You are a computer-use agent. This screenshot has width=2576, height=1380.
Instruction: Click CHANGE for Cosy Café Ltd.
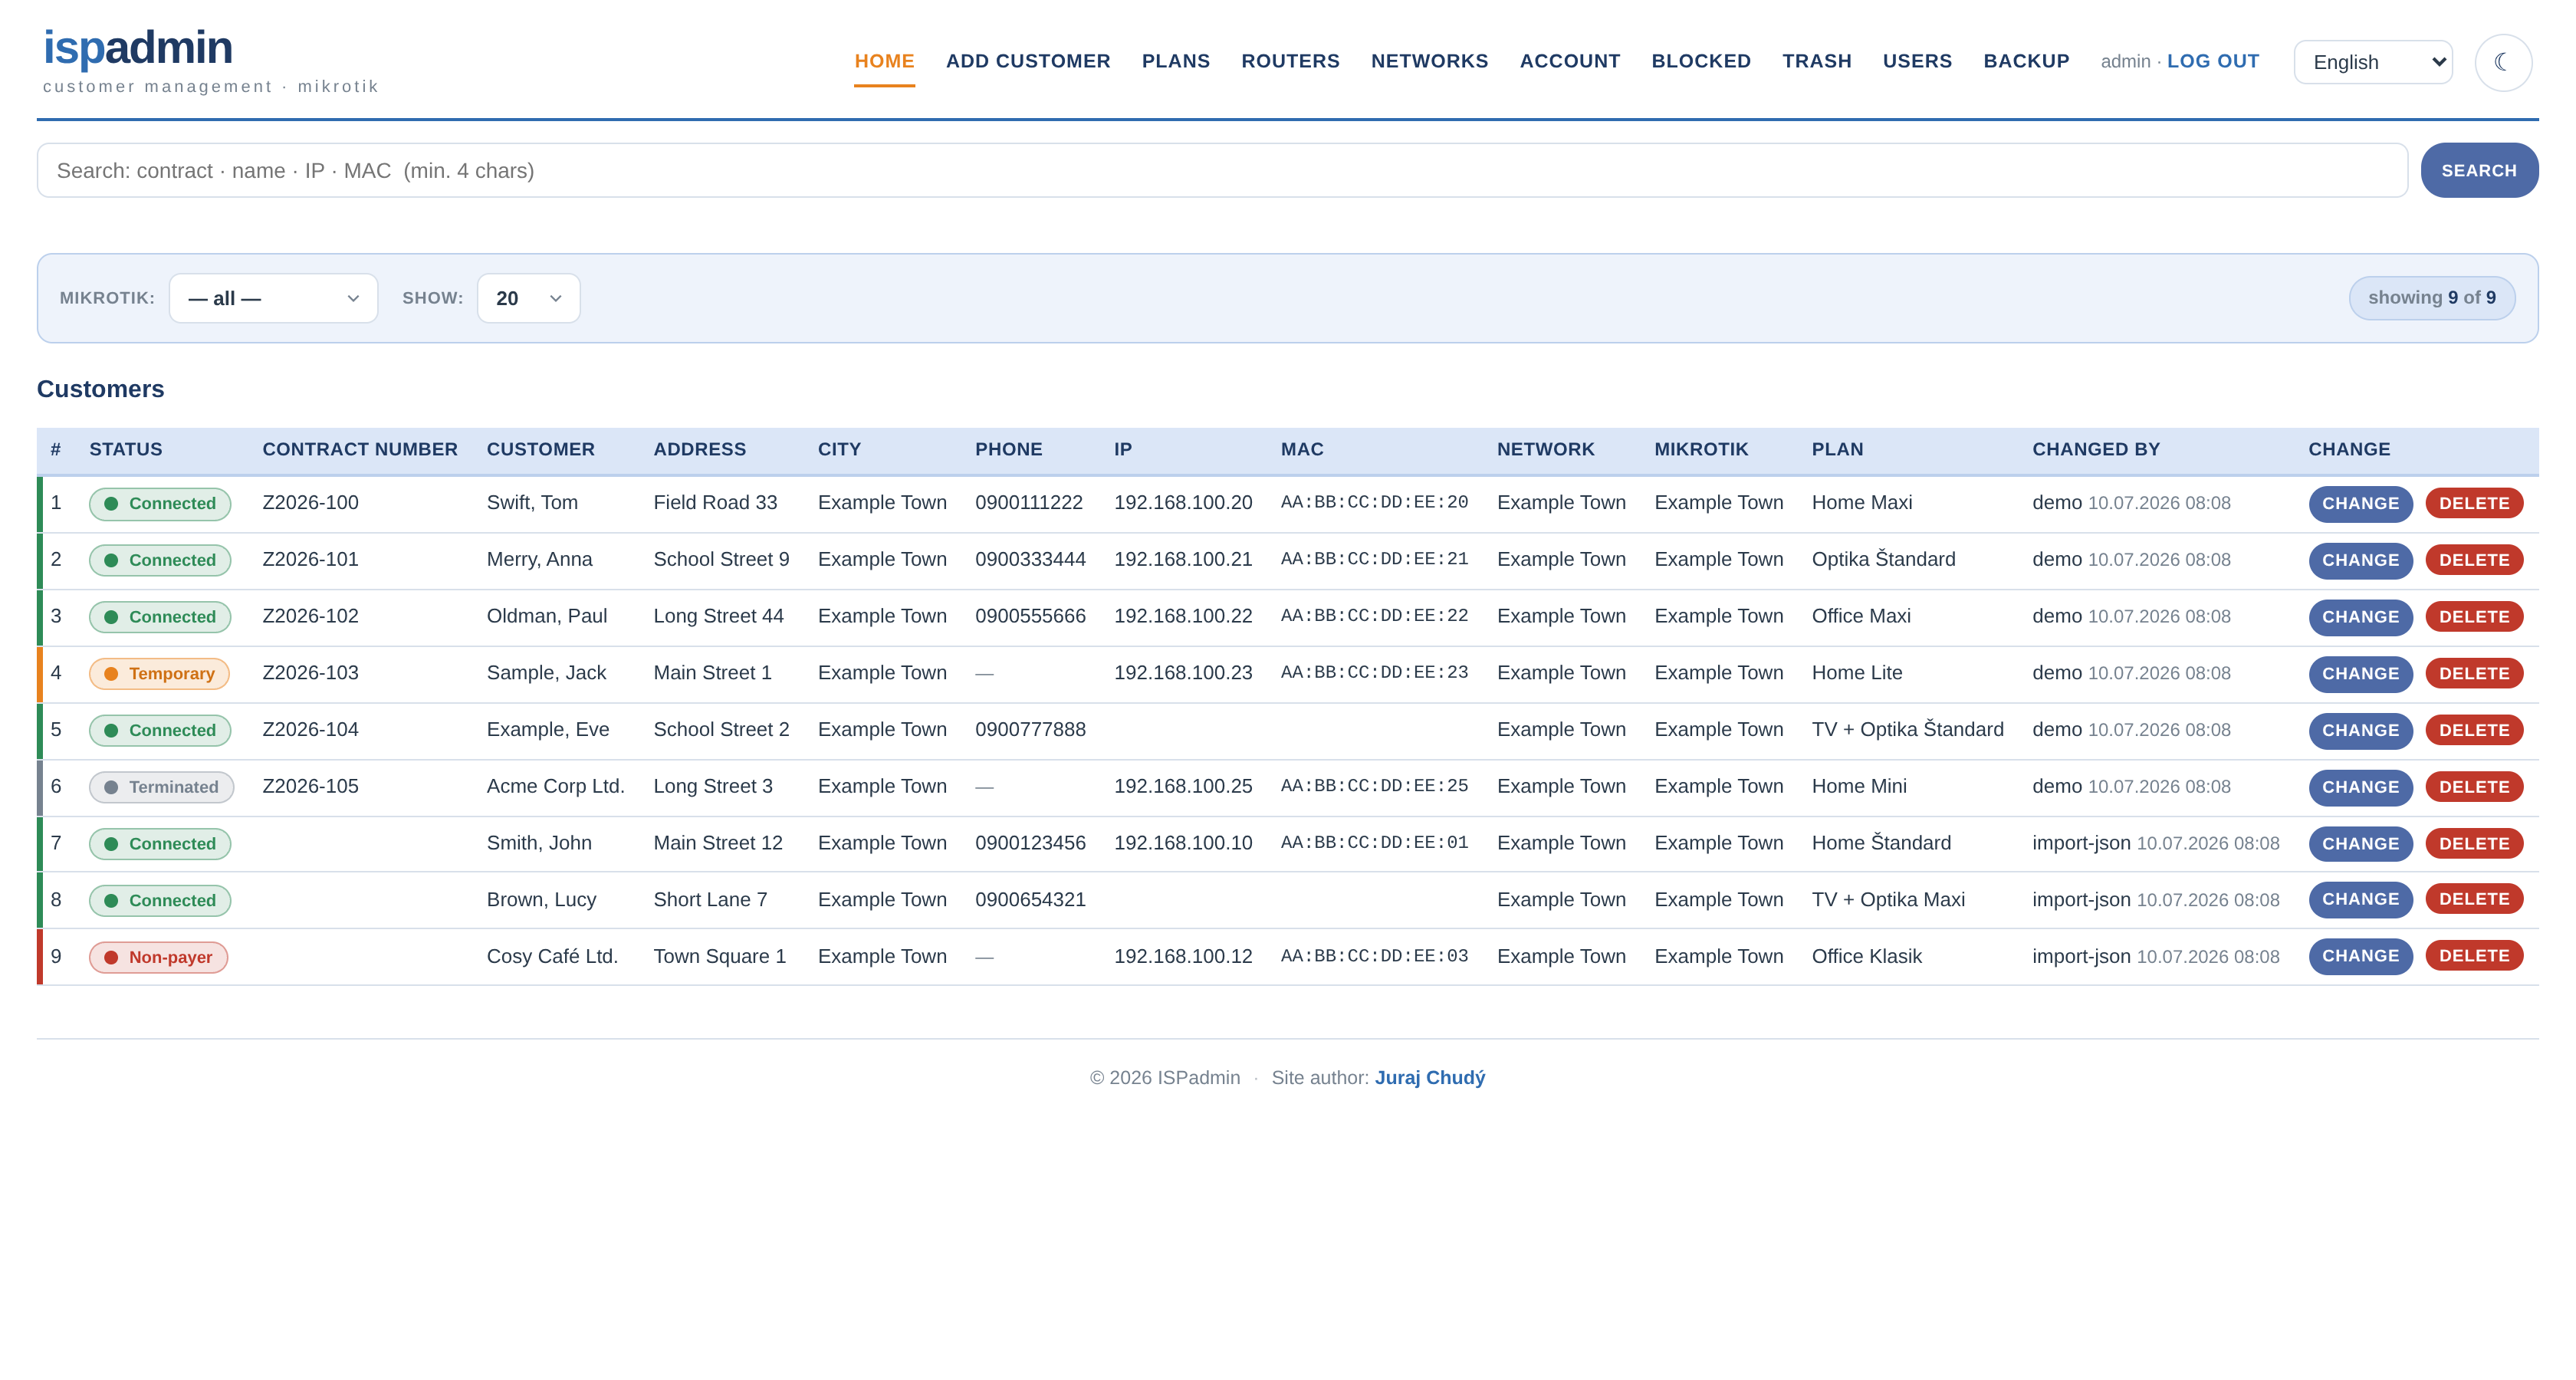click(x=2360, y=956)
